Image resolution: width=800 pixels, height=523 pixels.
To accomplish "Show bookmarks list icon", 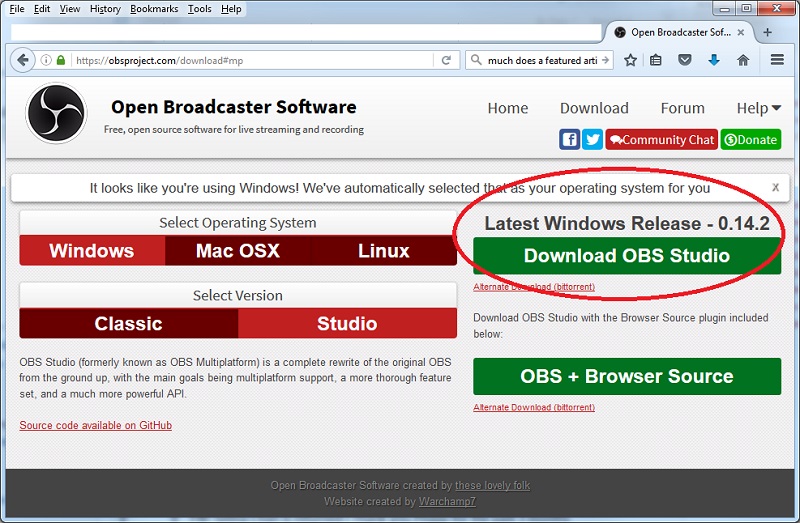I will tap(656, 60).
